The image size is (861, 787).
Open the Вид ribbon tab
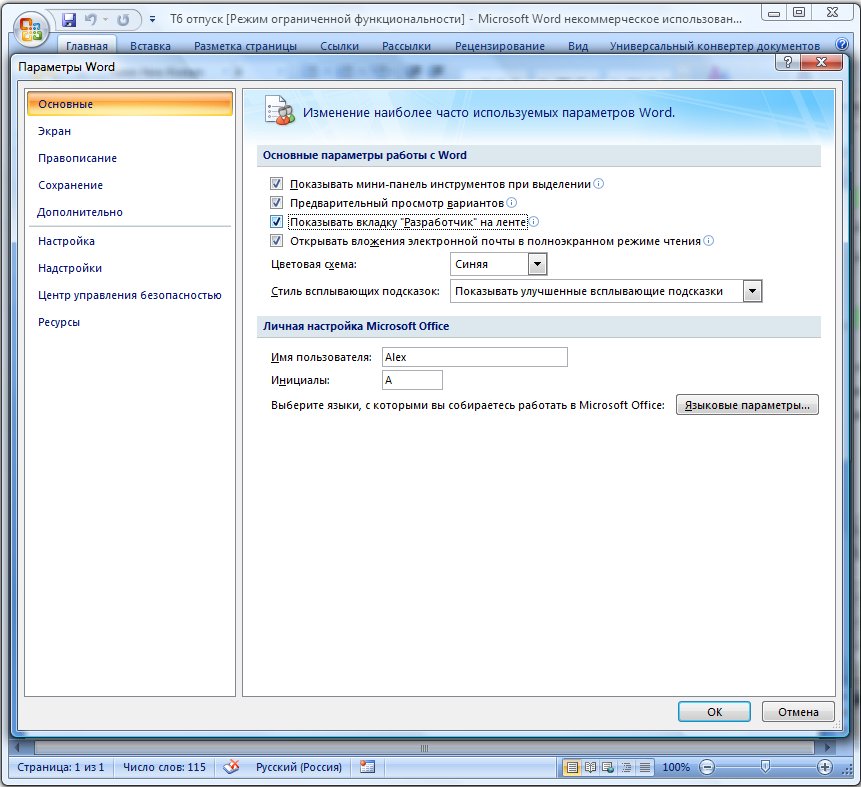point(578,46)
